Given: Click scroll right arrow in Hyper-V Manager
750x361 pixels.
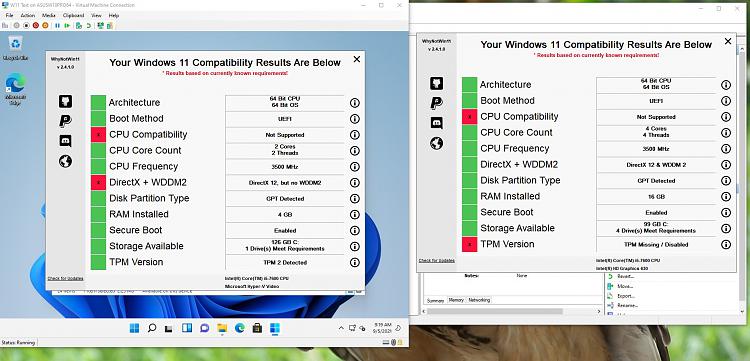Looking at the screenshot, I should point(600,311).
